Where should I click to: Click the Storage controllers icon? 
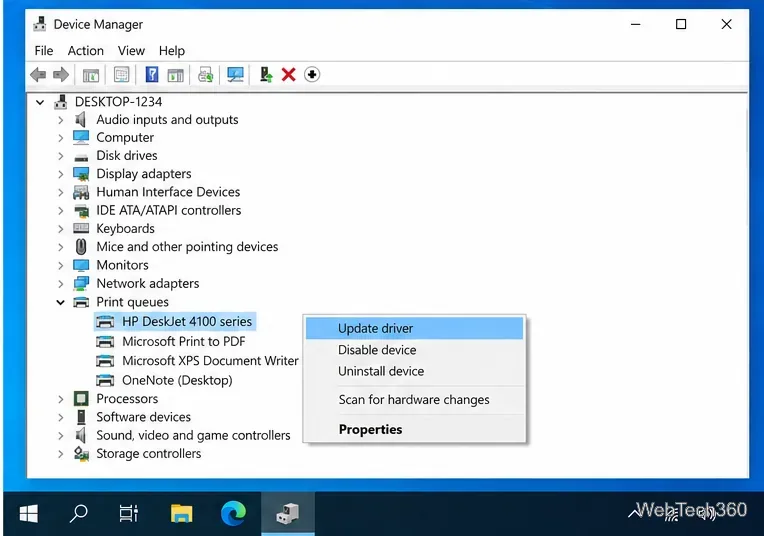pos(81,454)
